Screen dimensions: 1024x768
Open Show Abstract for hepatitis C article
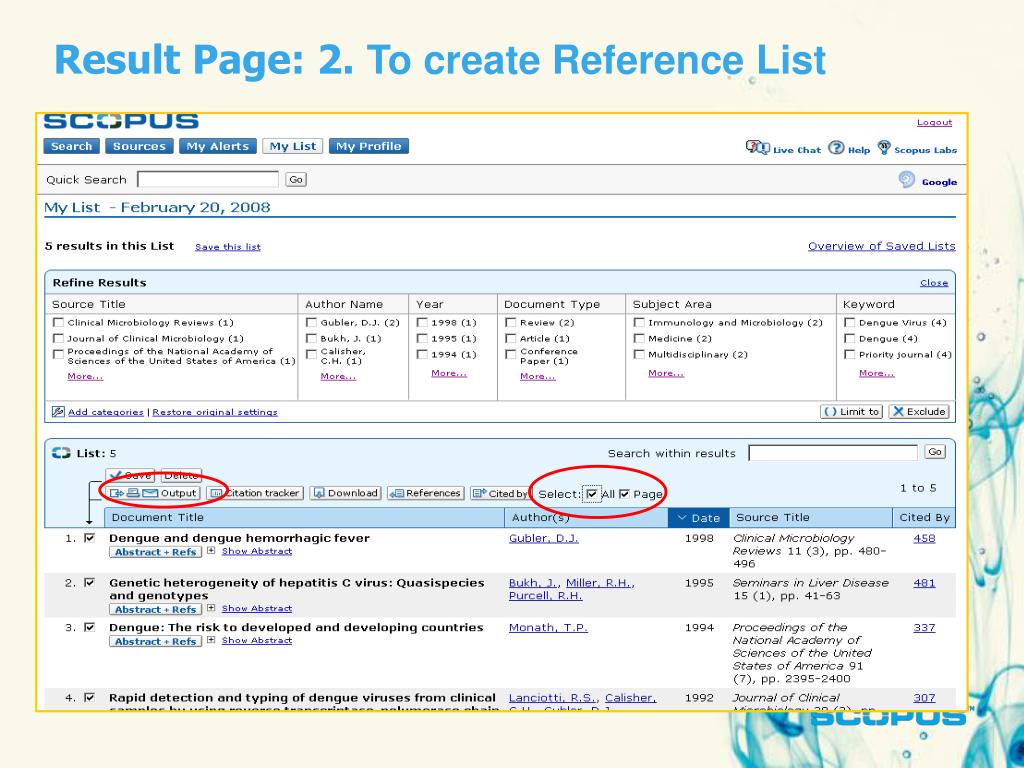257,608
